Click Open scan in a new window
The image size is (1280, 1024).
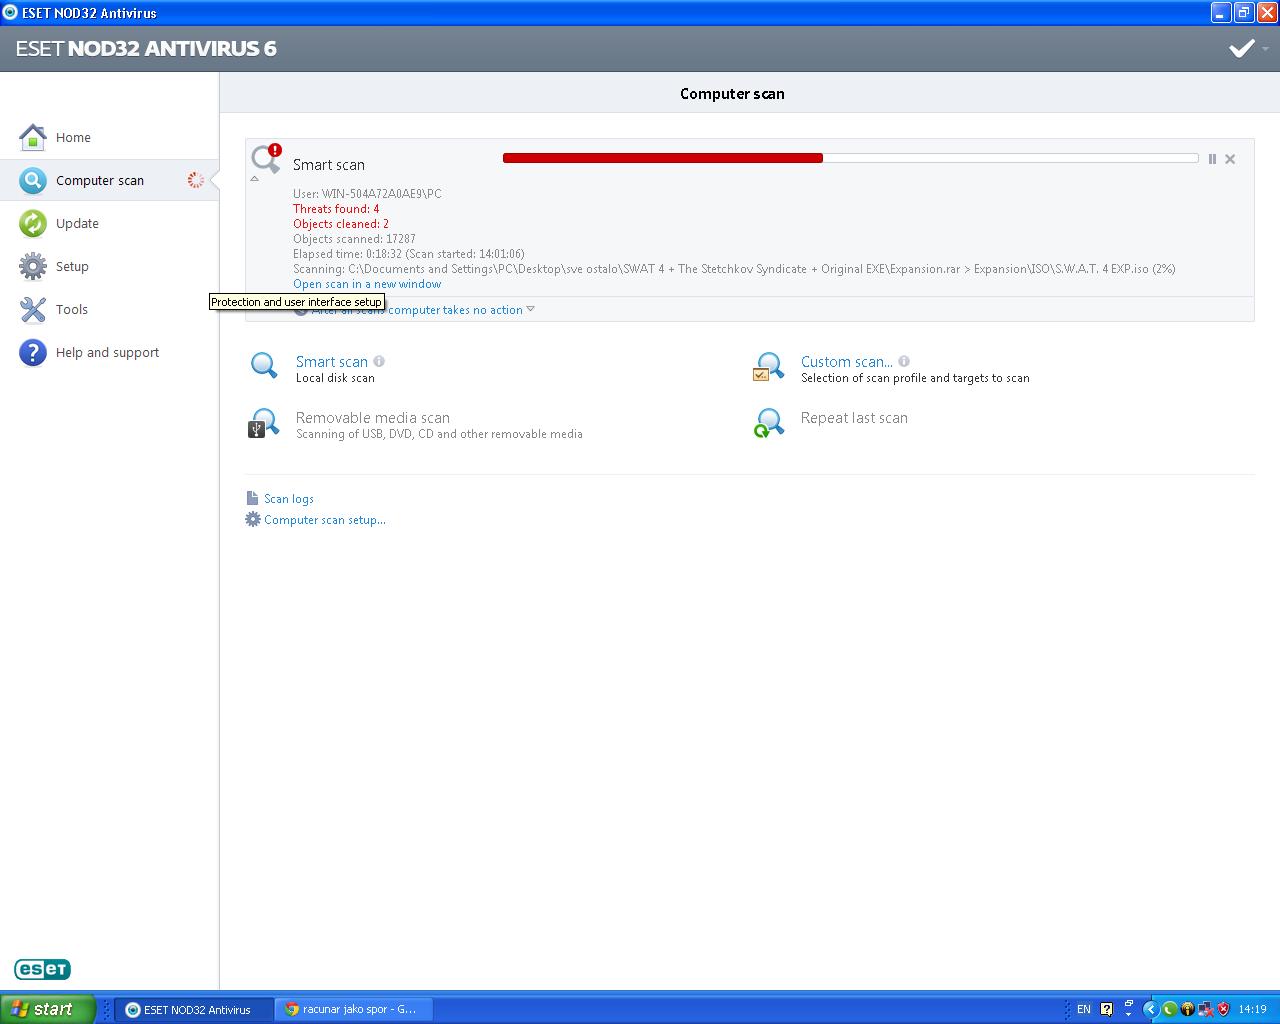point(367,284)
